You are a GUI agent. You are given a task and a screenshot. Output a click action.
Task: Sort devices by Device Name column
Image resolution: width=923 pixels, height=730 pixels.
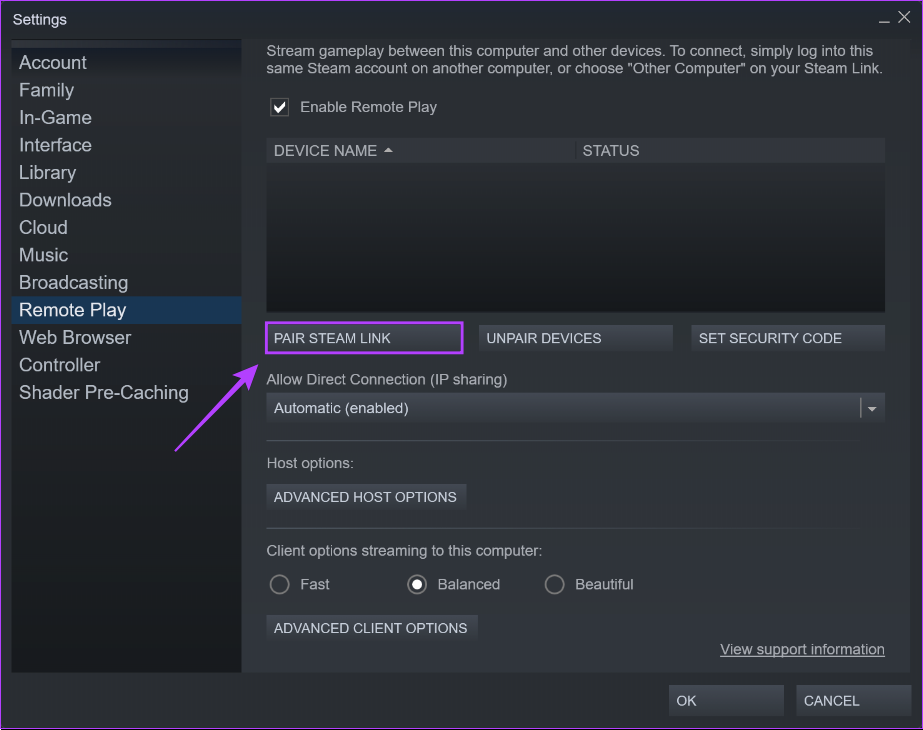pyautogui.click(x=420, y=151)
